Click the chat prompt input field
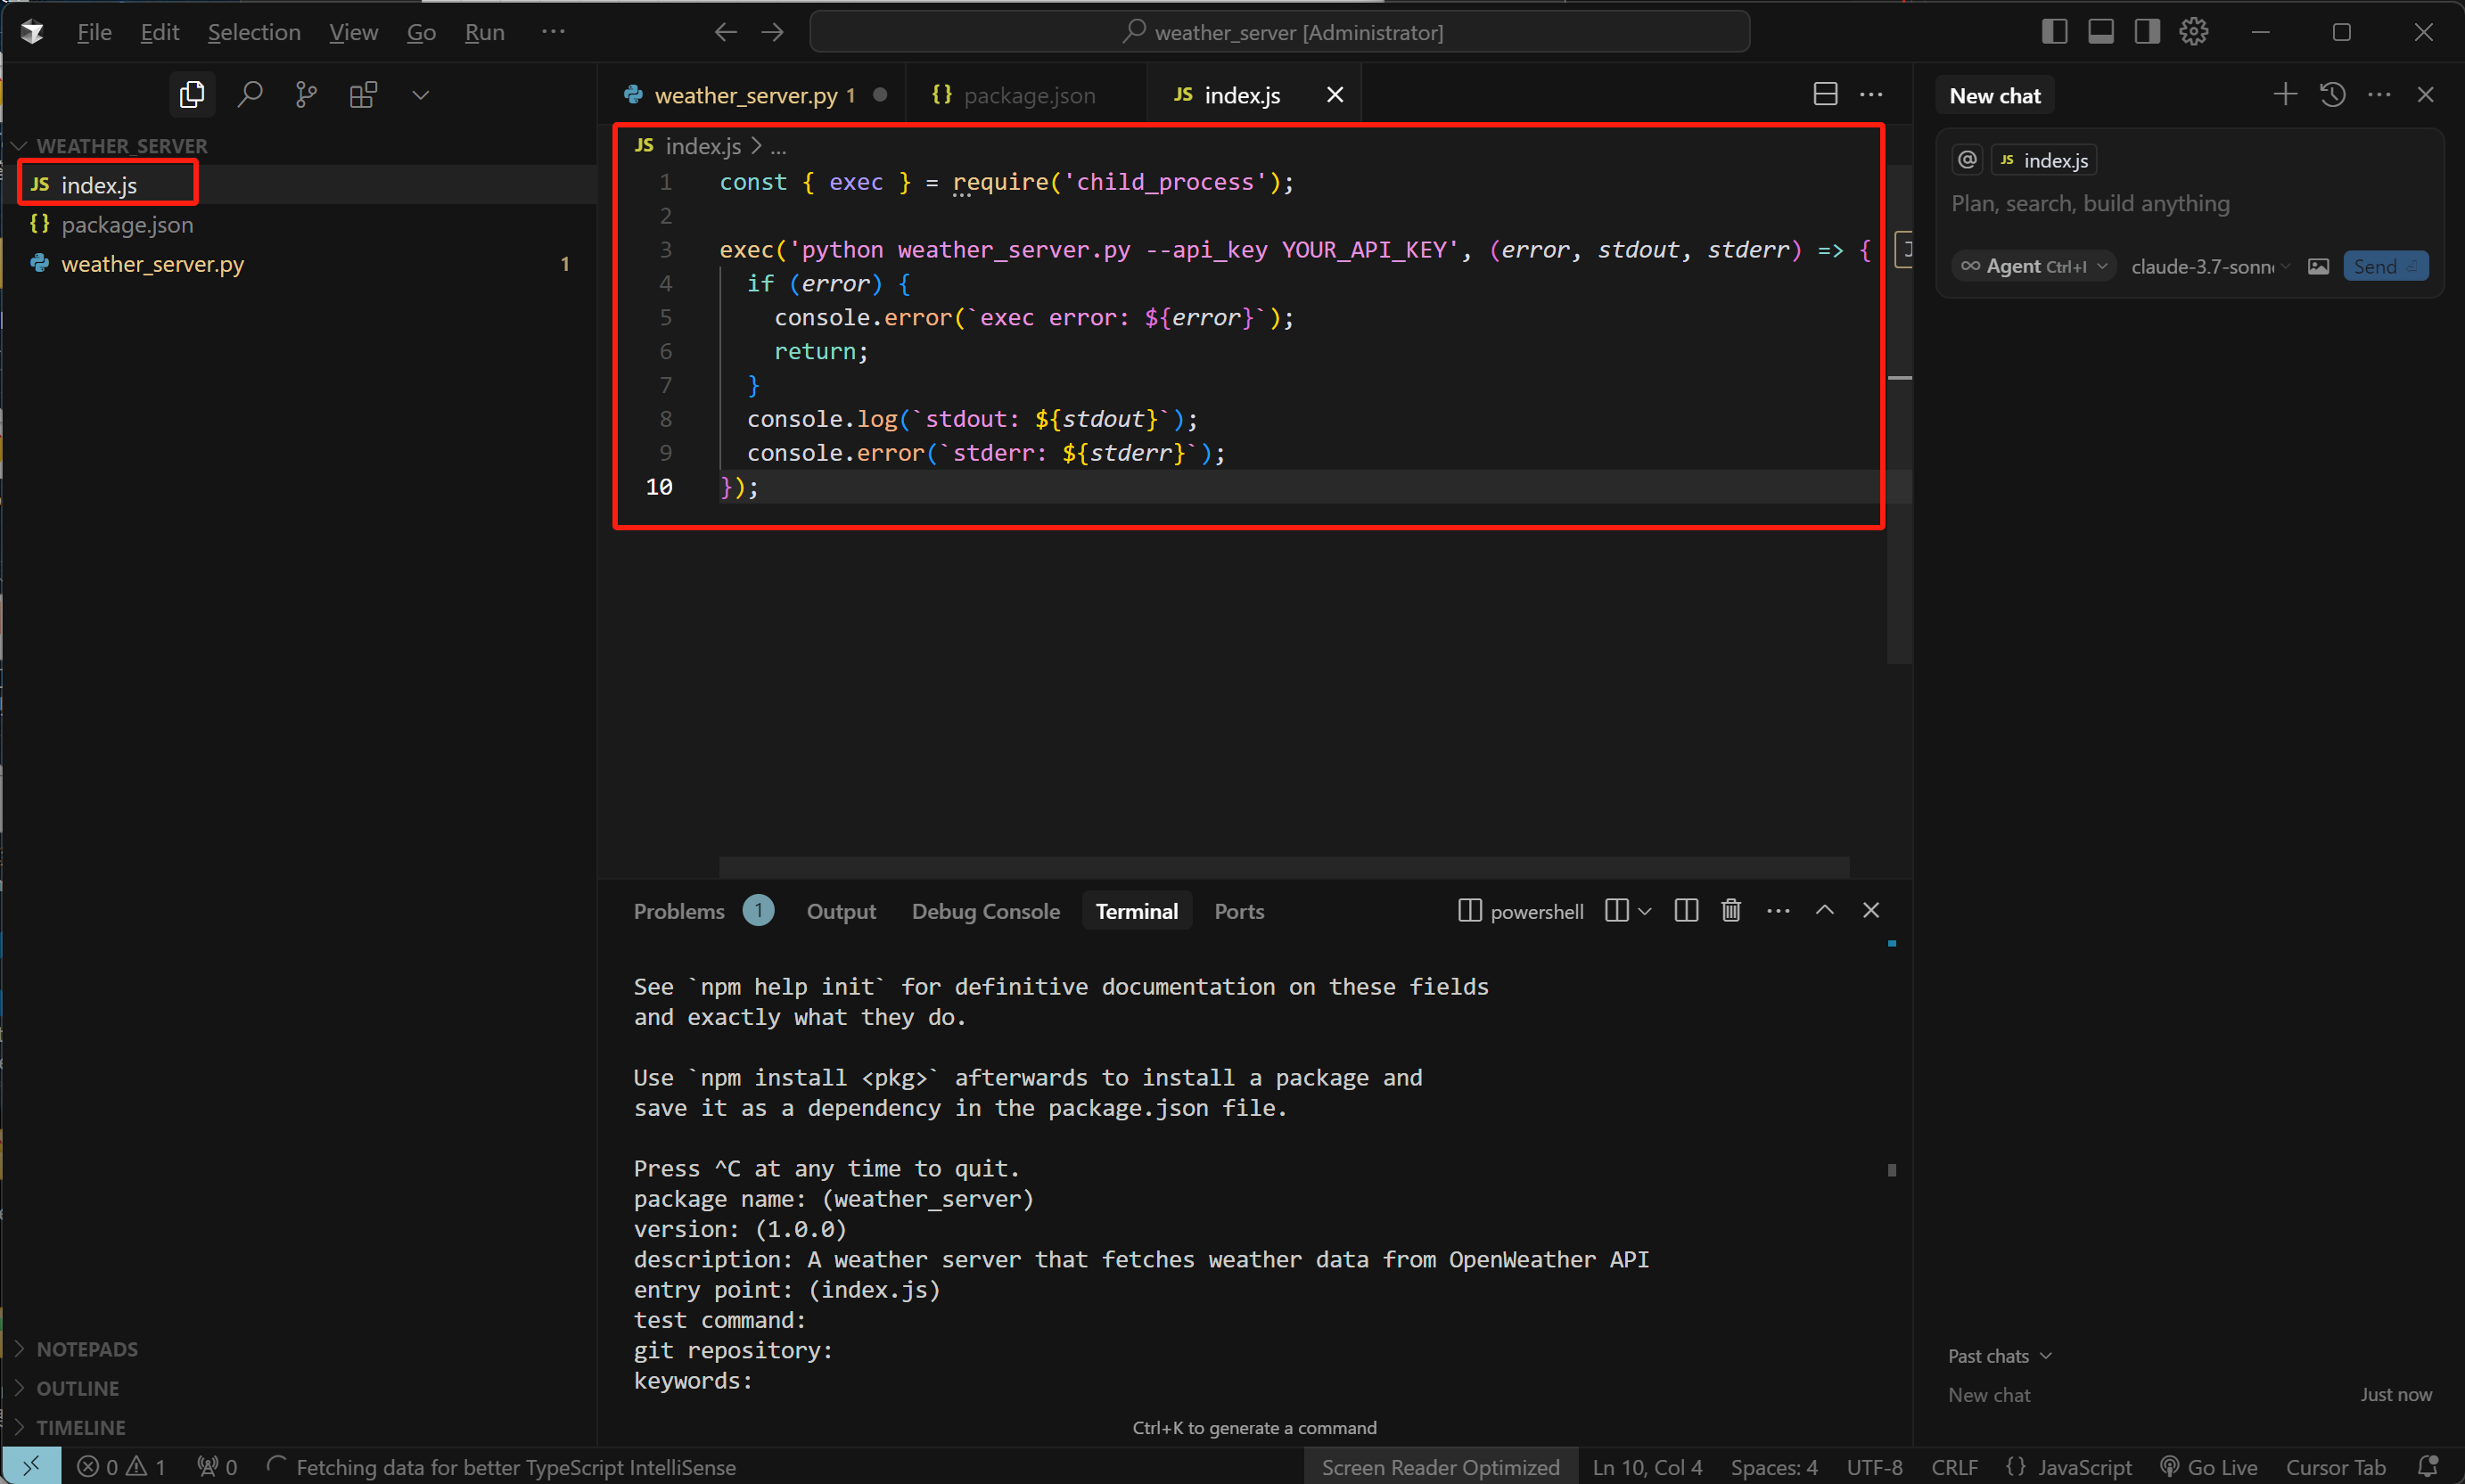The height and width of the screenshot is (1484, 2465). tap(2189, 203)
